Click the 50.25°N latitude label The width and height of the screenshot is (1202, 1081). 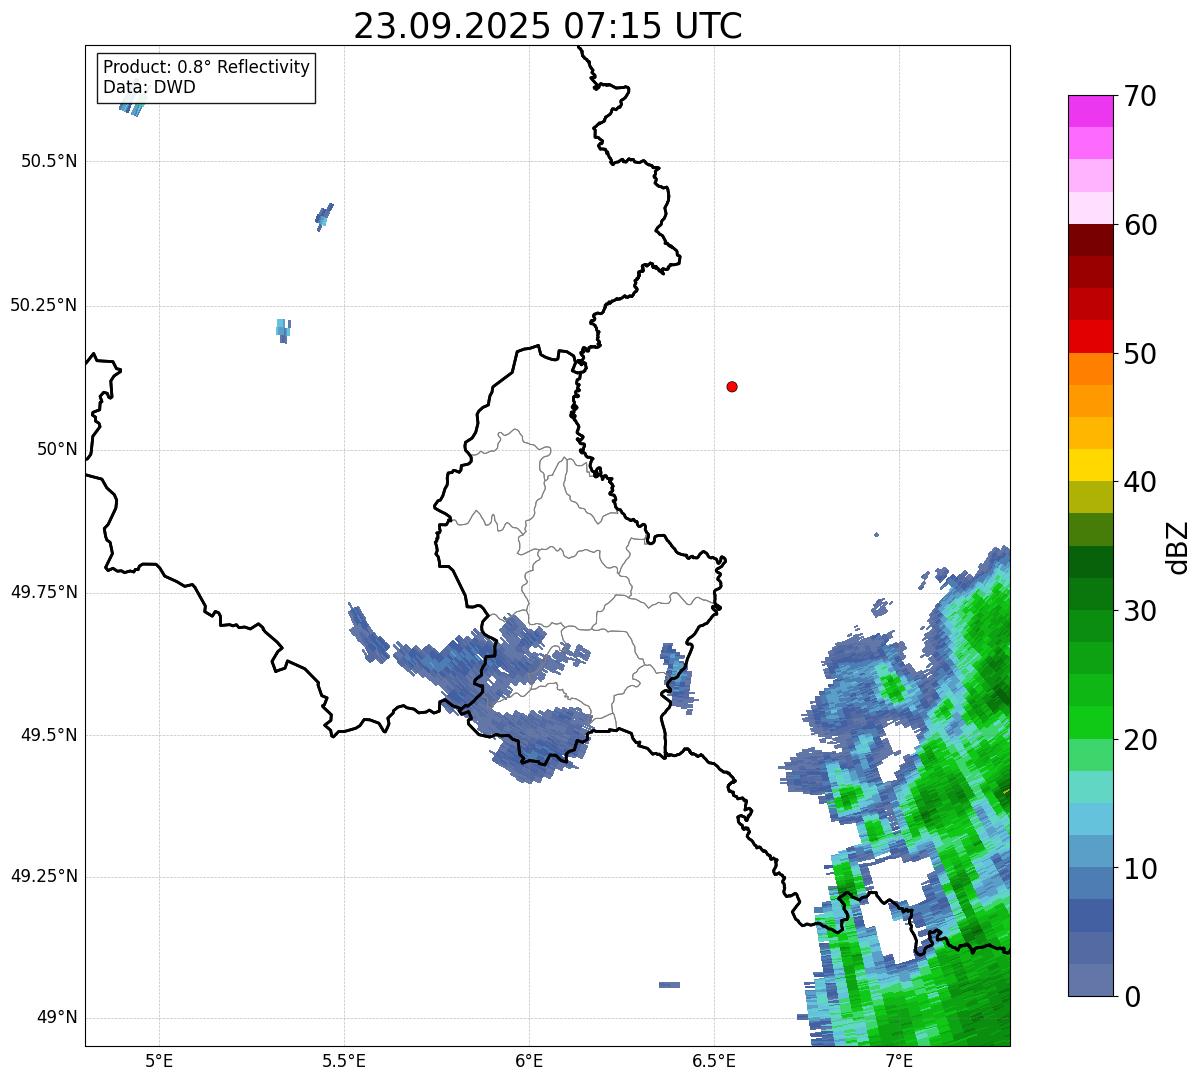coord(43,305)
